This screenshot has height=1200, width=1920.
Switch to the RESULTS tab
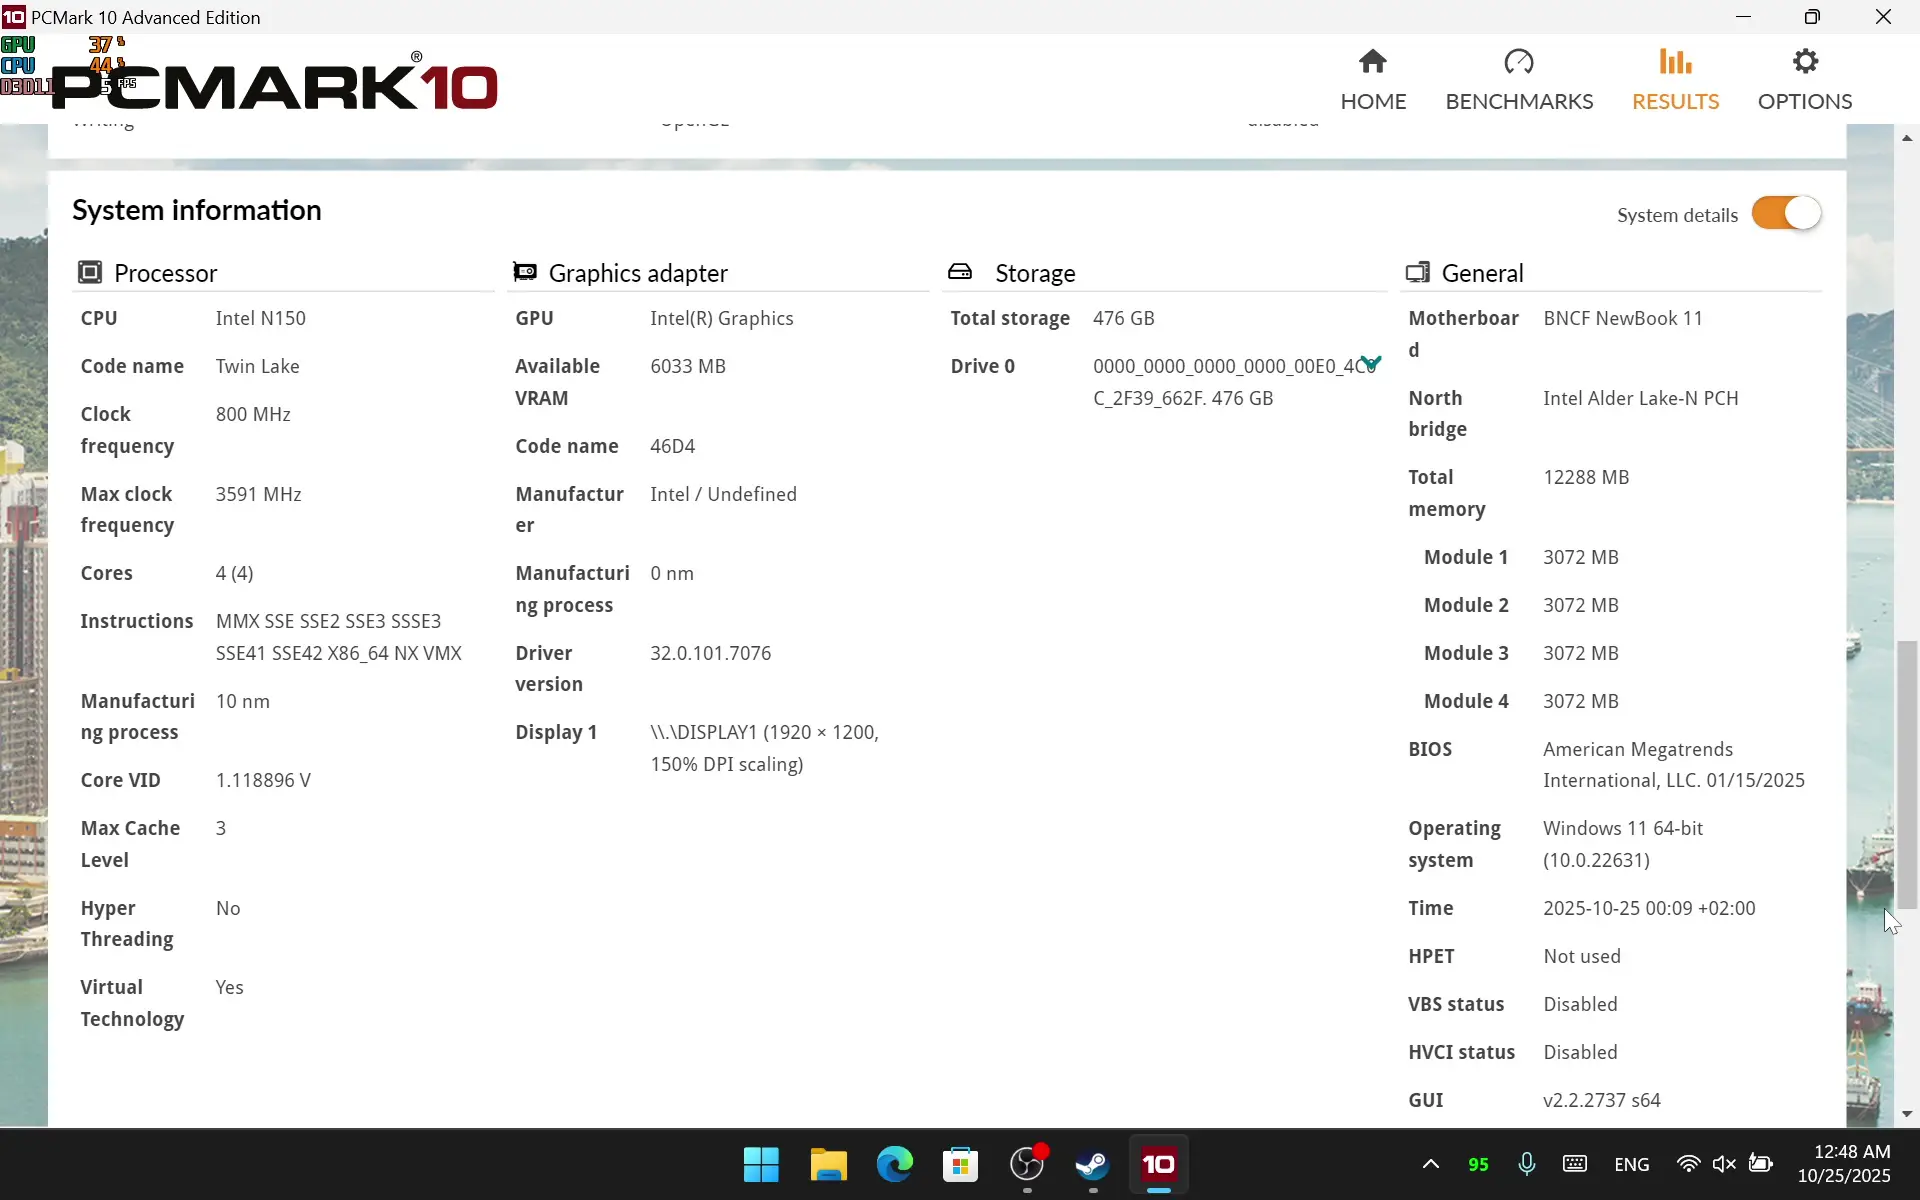click(x=1675, y=80)
